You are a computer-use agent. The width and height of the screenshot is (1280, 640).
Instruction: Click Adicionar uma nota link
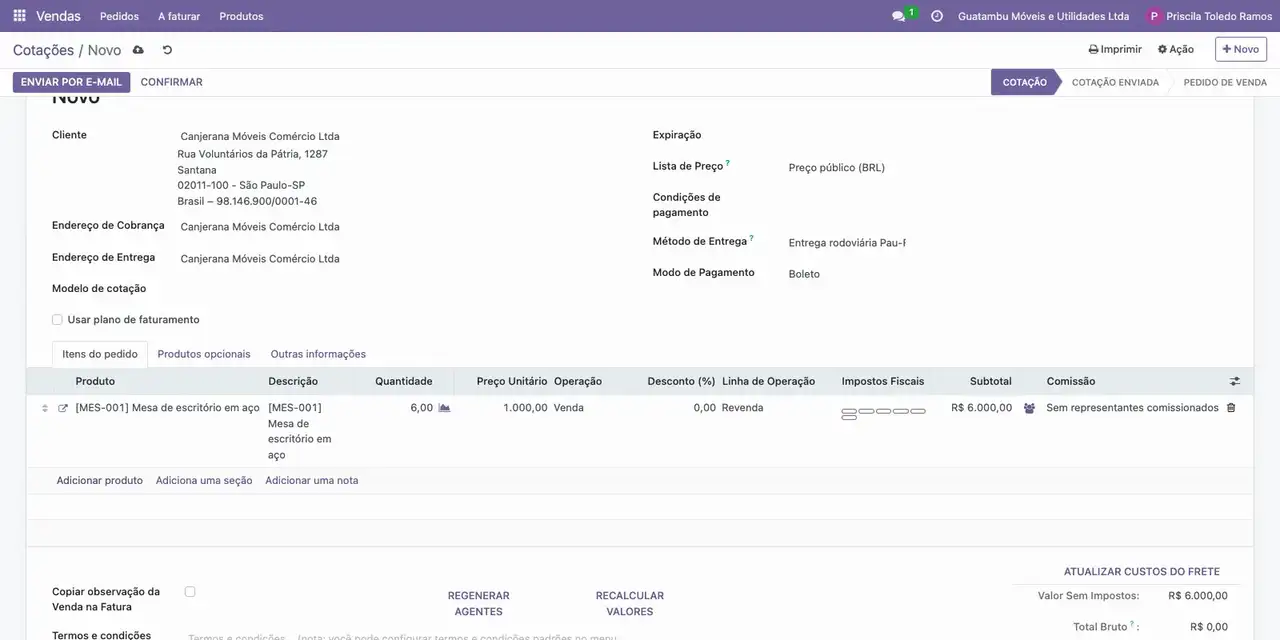point(312,481)
